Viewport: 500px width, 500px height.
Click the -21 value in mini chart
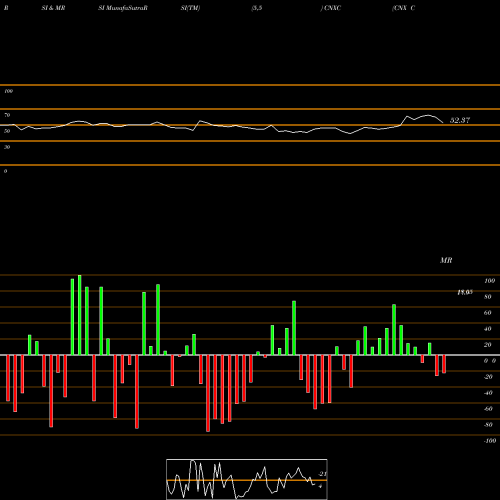click(x=322, y=474)
